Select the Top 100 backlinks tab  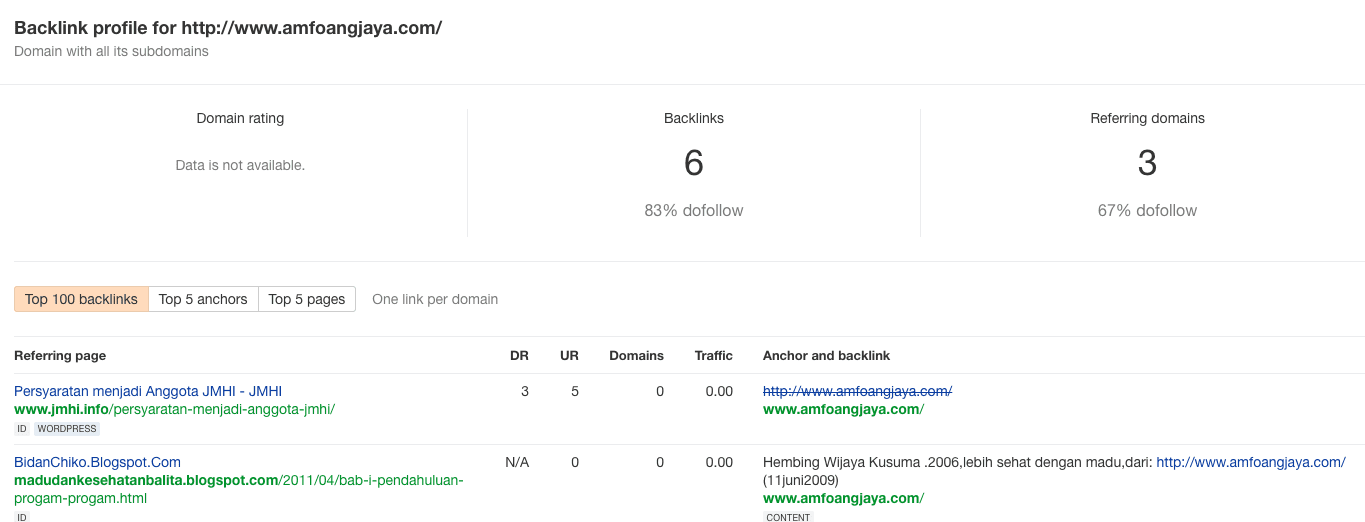tap(81, 299)
